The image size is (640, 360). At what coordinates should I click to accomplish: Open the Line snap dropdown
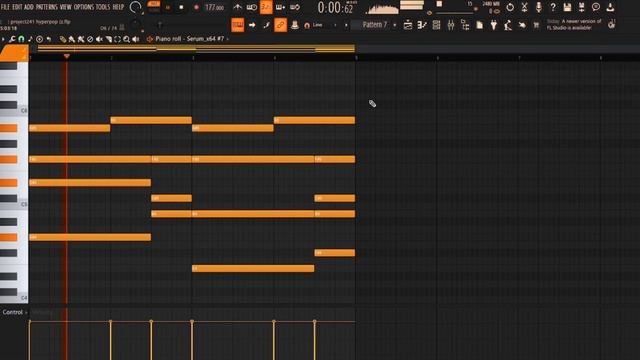point(324,25)
